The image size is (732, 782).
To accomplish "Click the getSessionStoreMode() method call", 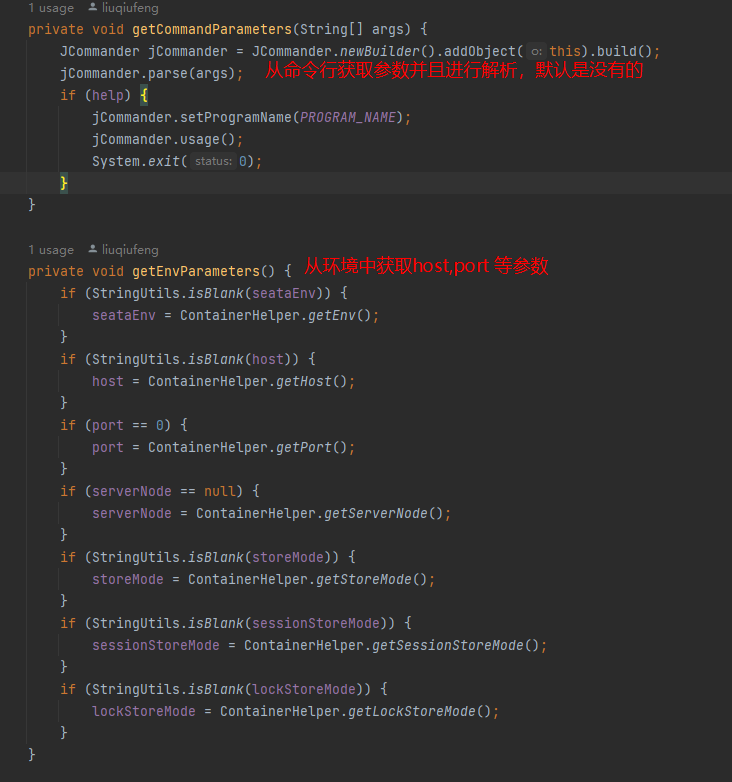I will coord(456,645).
